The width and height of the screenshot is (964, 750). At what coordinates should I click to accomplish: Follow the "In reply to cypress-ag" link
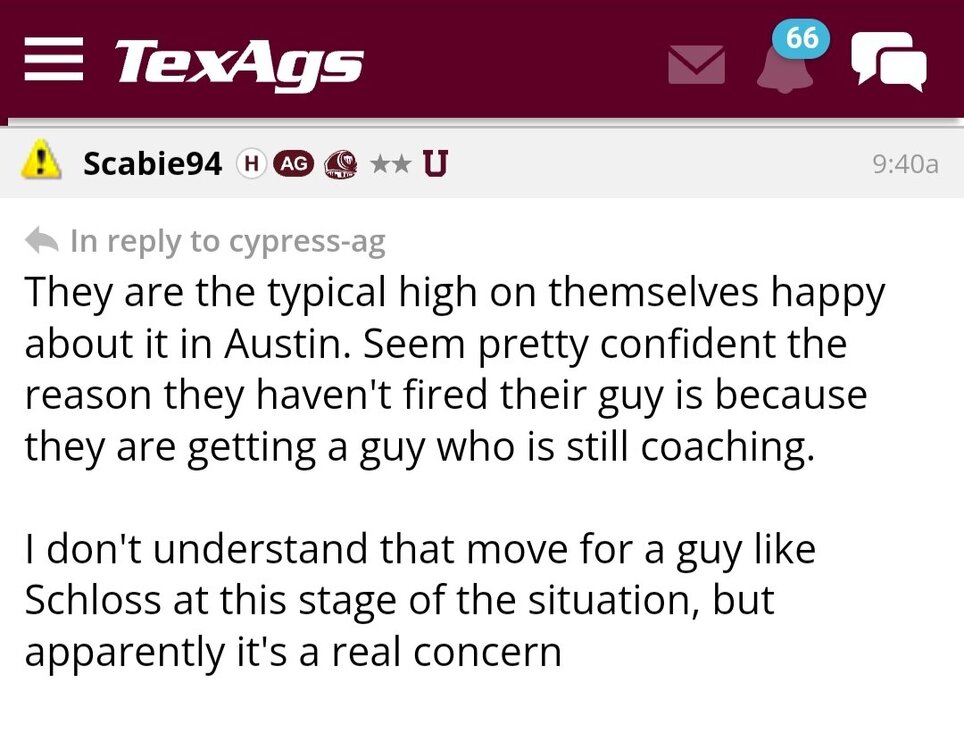[227, 241]
